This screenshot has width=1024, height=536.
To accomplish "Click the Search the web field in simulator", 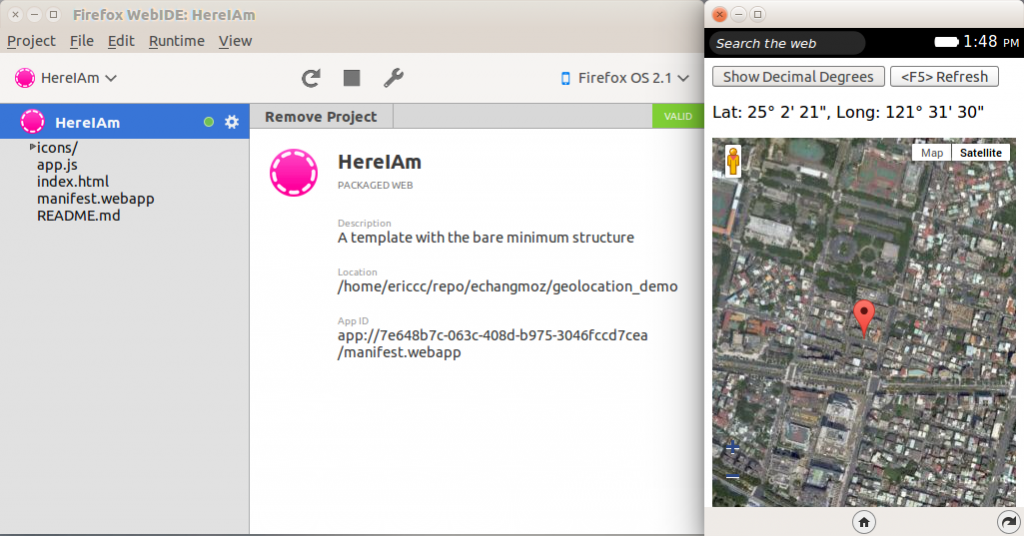I will [x=787, y=43].
